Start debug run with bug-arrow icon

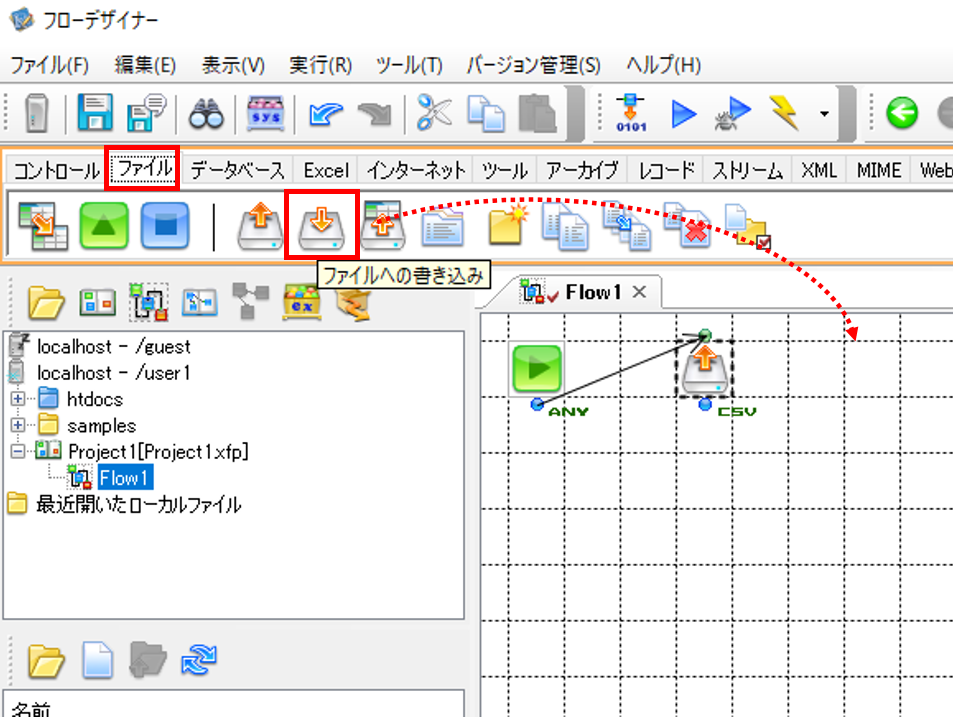pyautogui.click(x=733, y=113)
